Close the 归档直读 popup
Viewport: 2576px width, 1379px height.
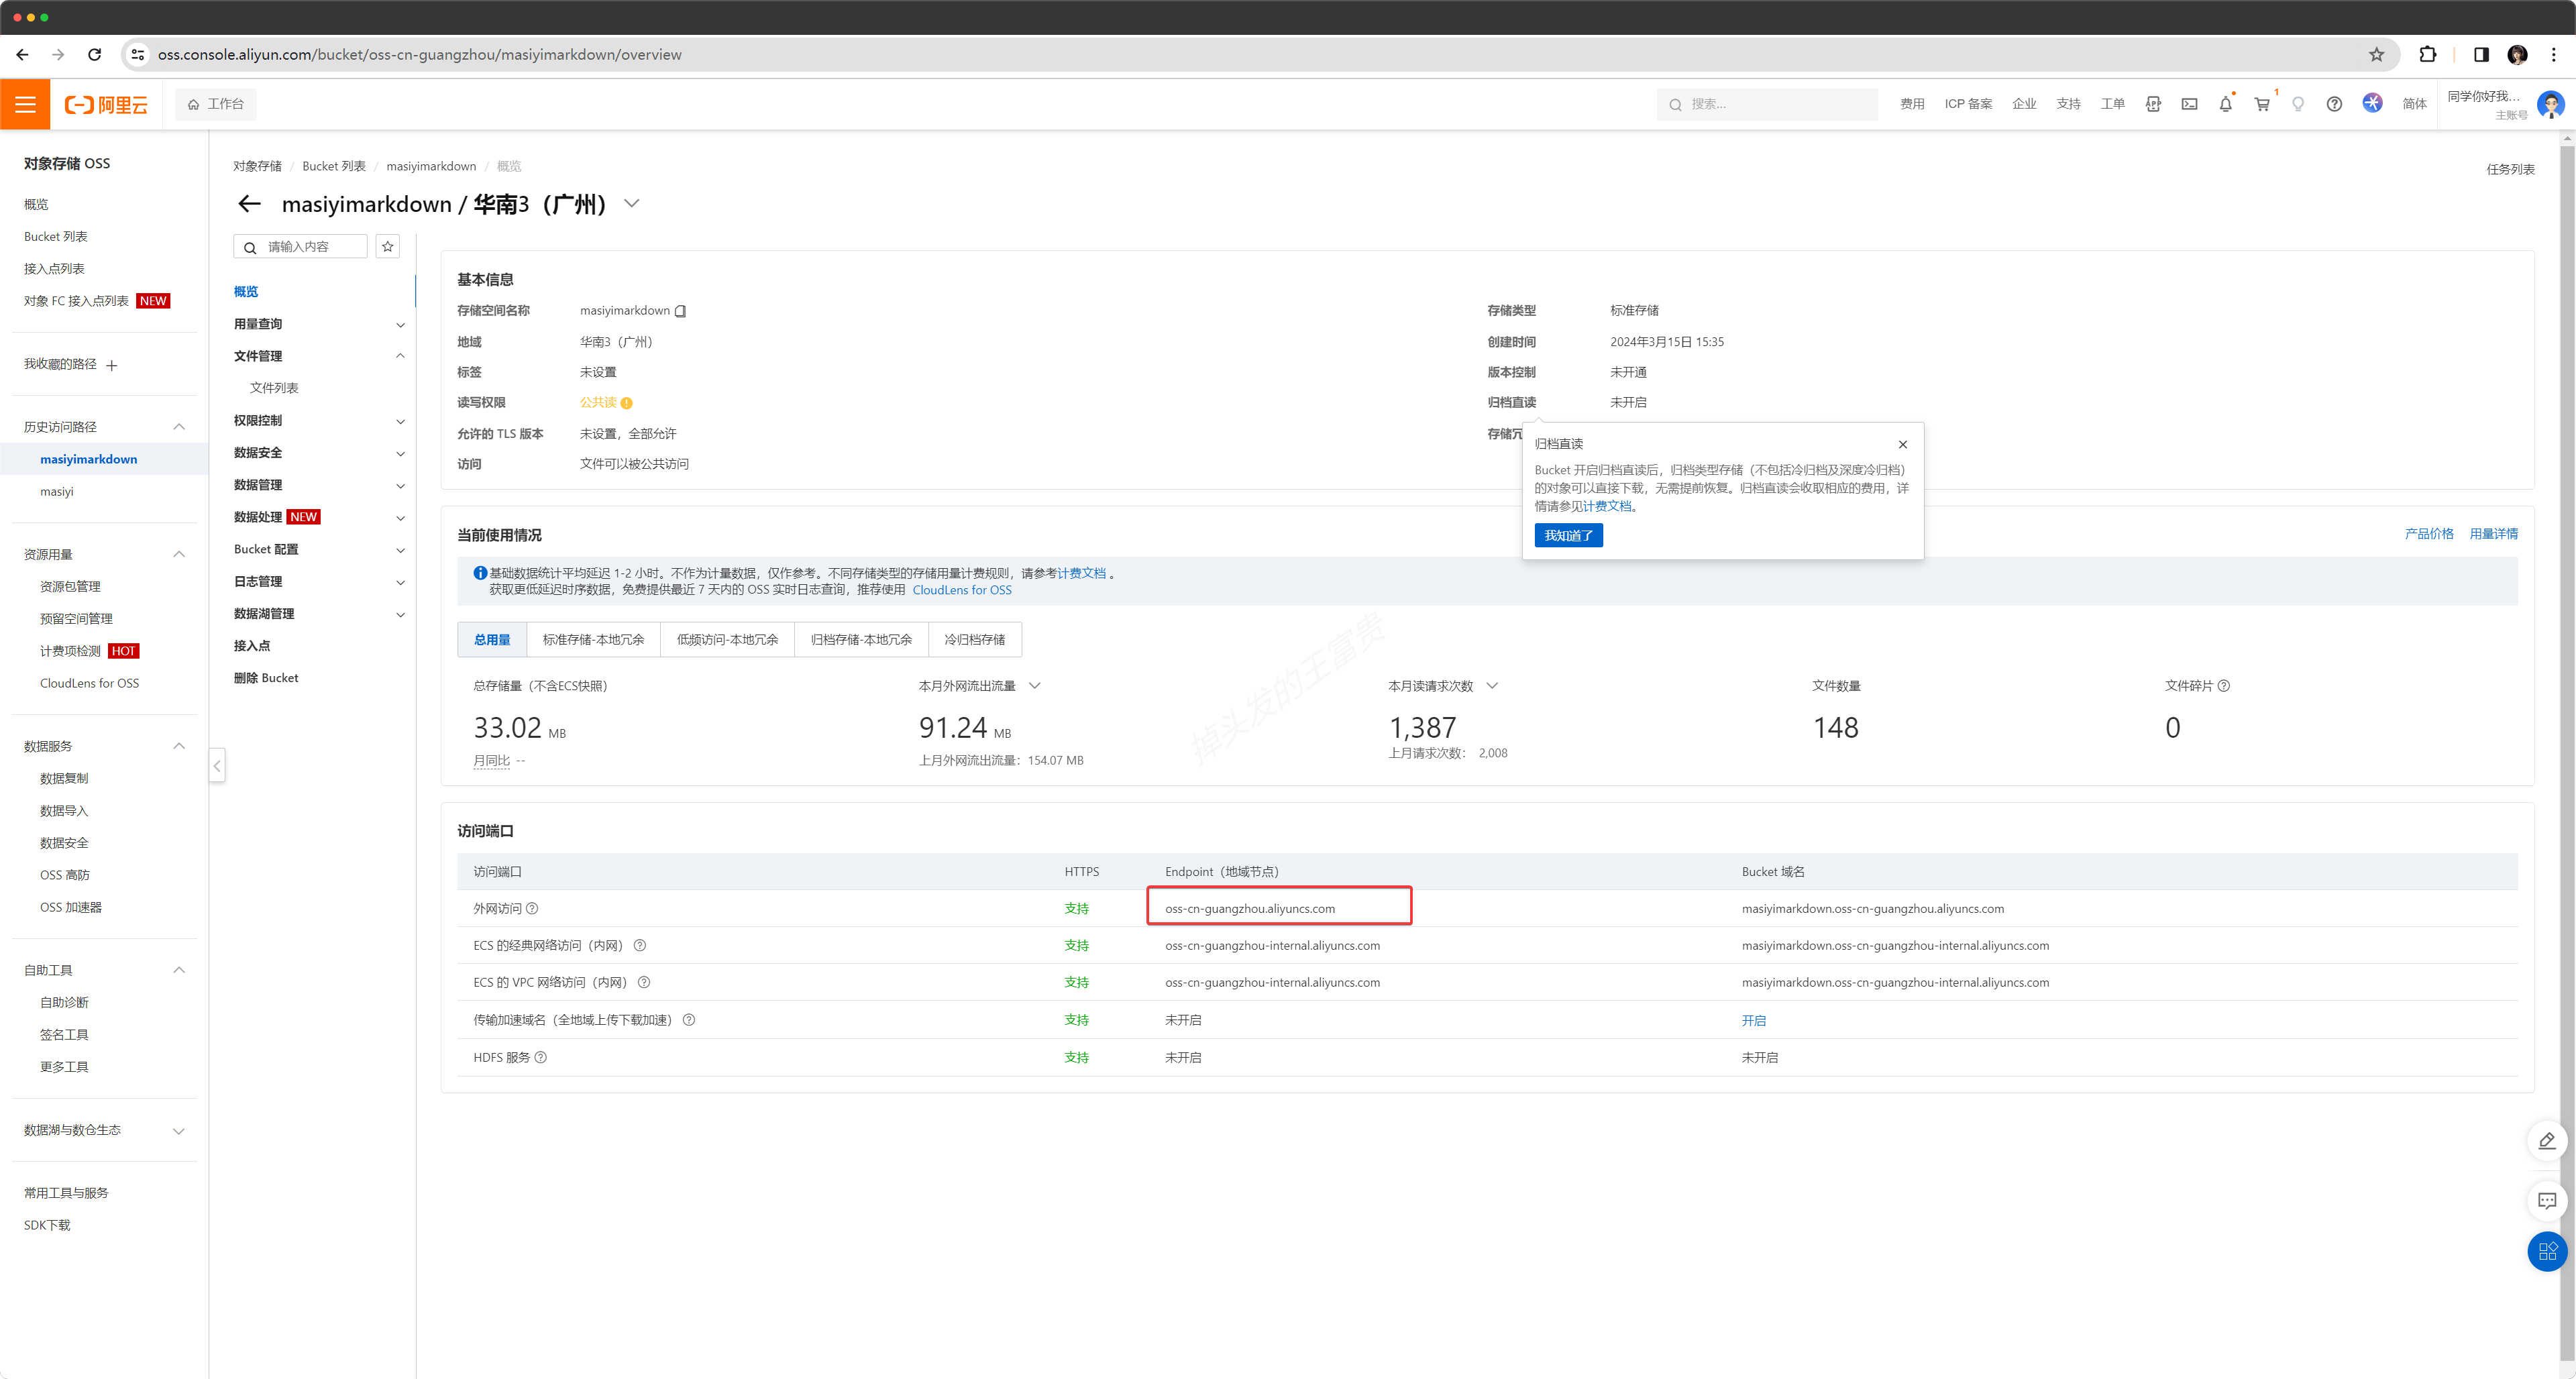pos(1902,444)
